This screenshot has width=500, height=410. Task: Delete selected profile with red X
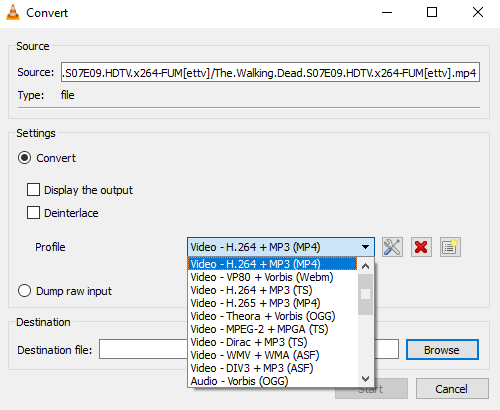421,247
